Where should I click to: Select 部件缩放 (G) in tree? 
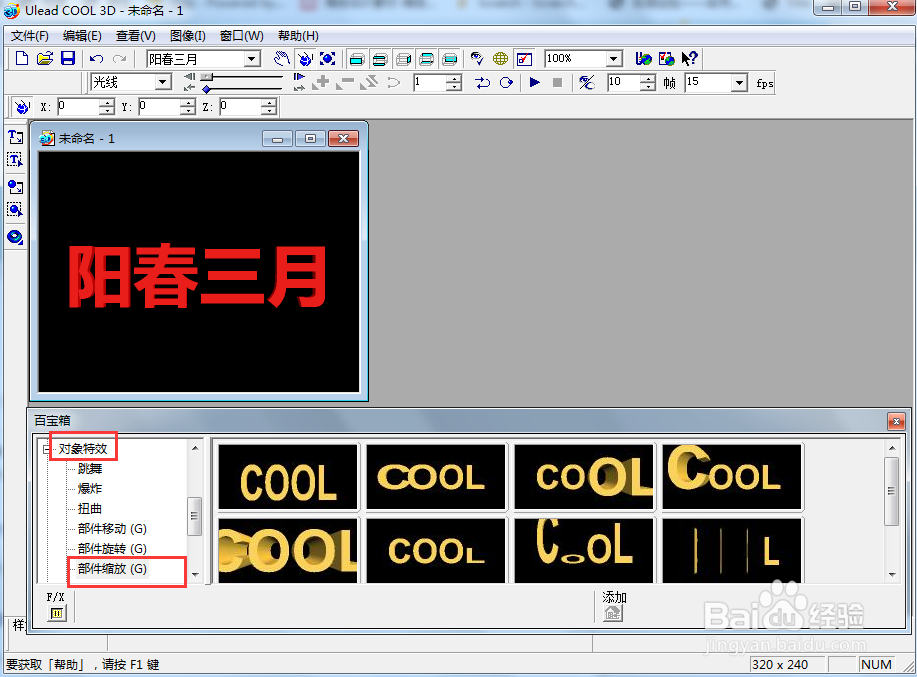pos(112,568)
